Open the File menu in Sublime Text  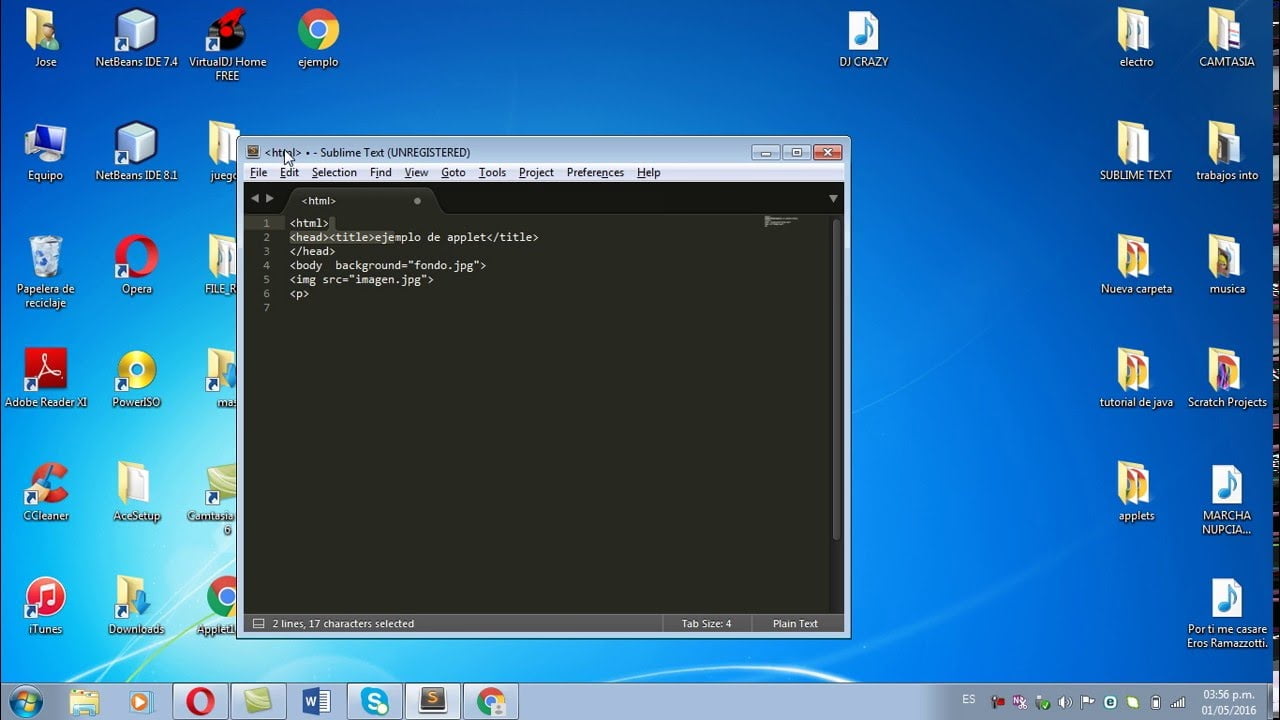click(x=258, y=172)
